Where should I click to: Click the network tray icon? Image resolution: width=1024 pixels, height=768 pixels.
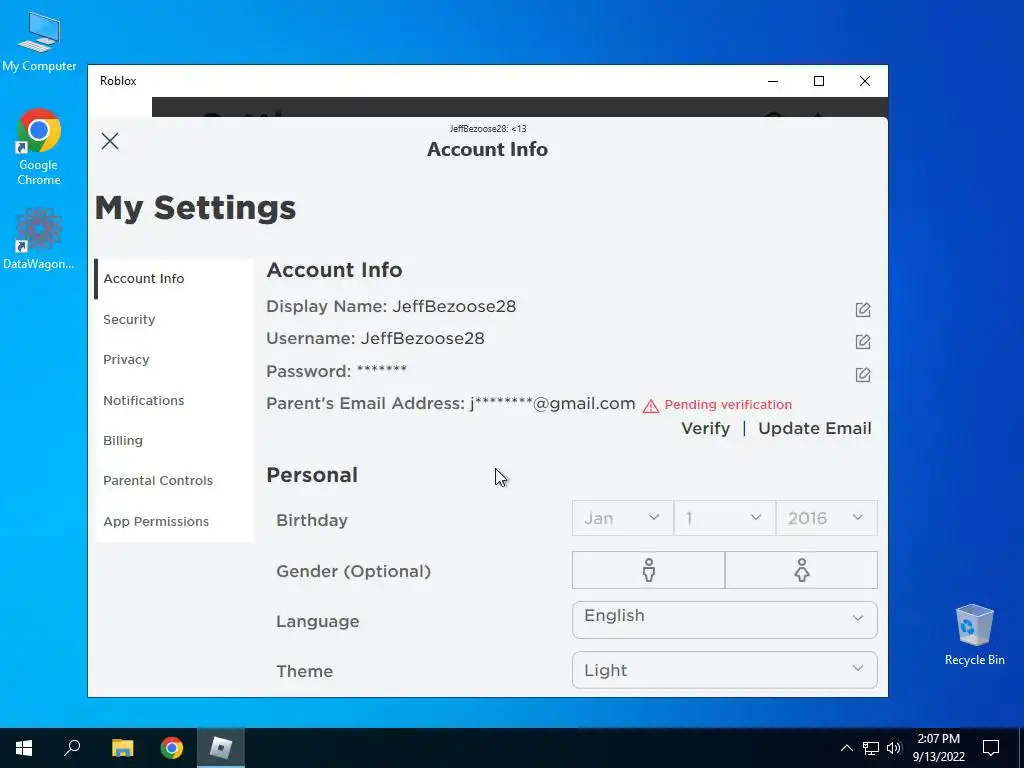pyautogui.click(x=871, y=748)
